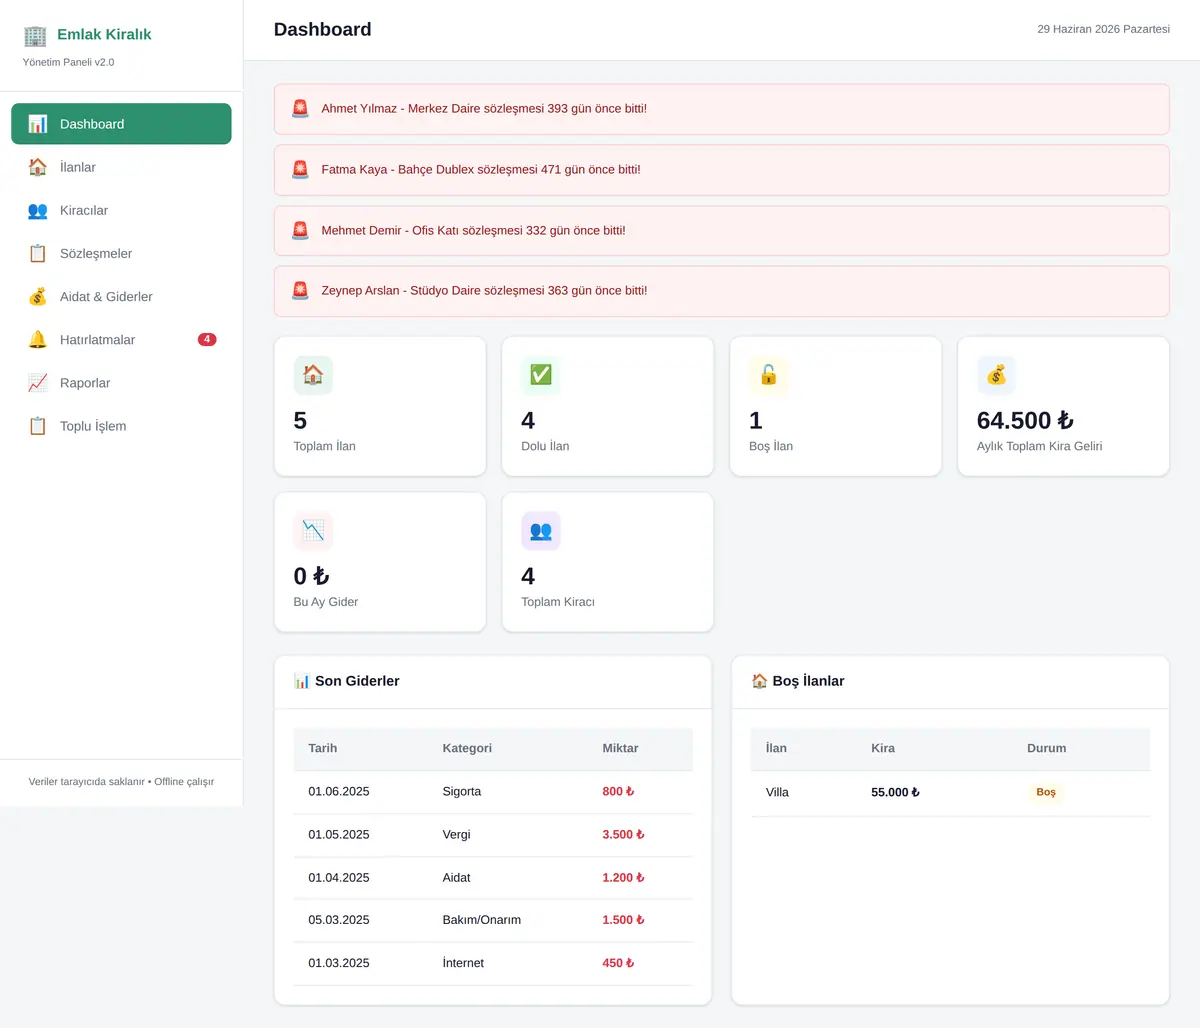Click the house icon on Toplam İlan card
1200x1028 pixels.
point(313,375)
